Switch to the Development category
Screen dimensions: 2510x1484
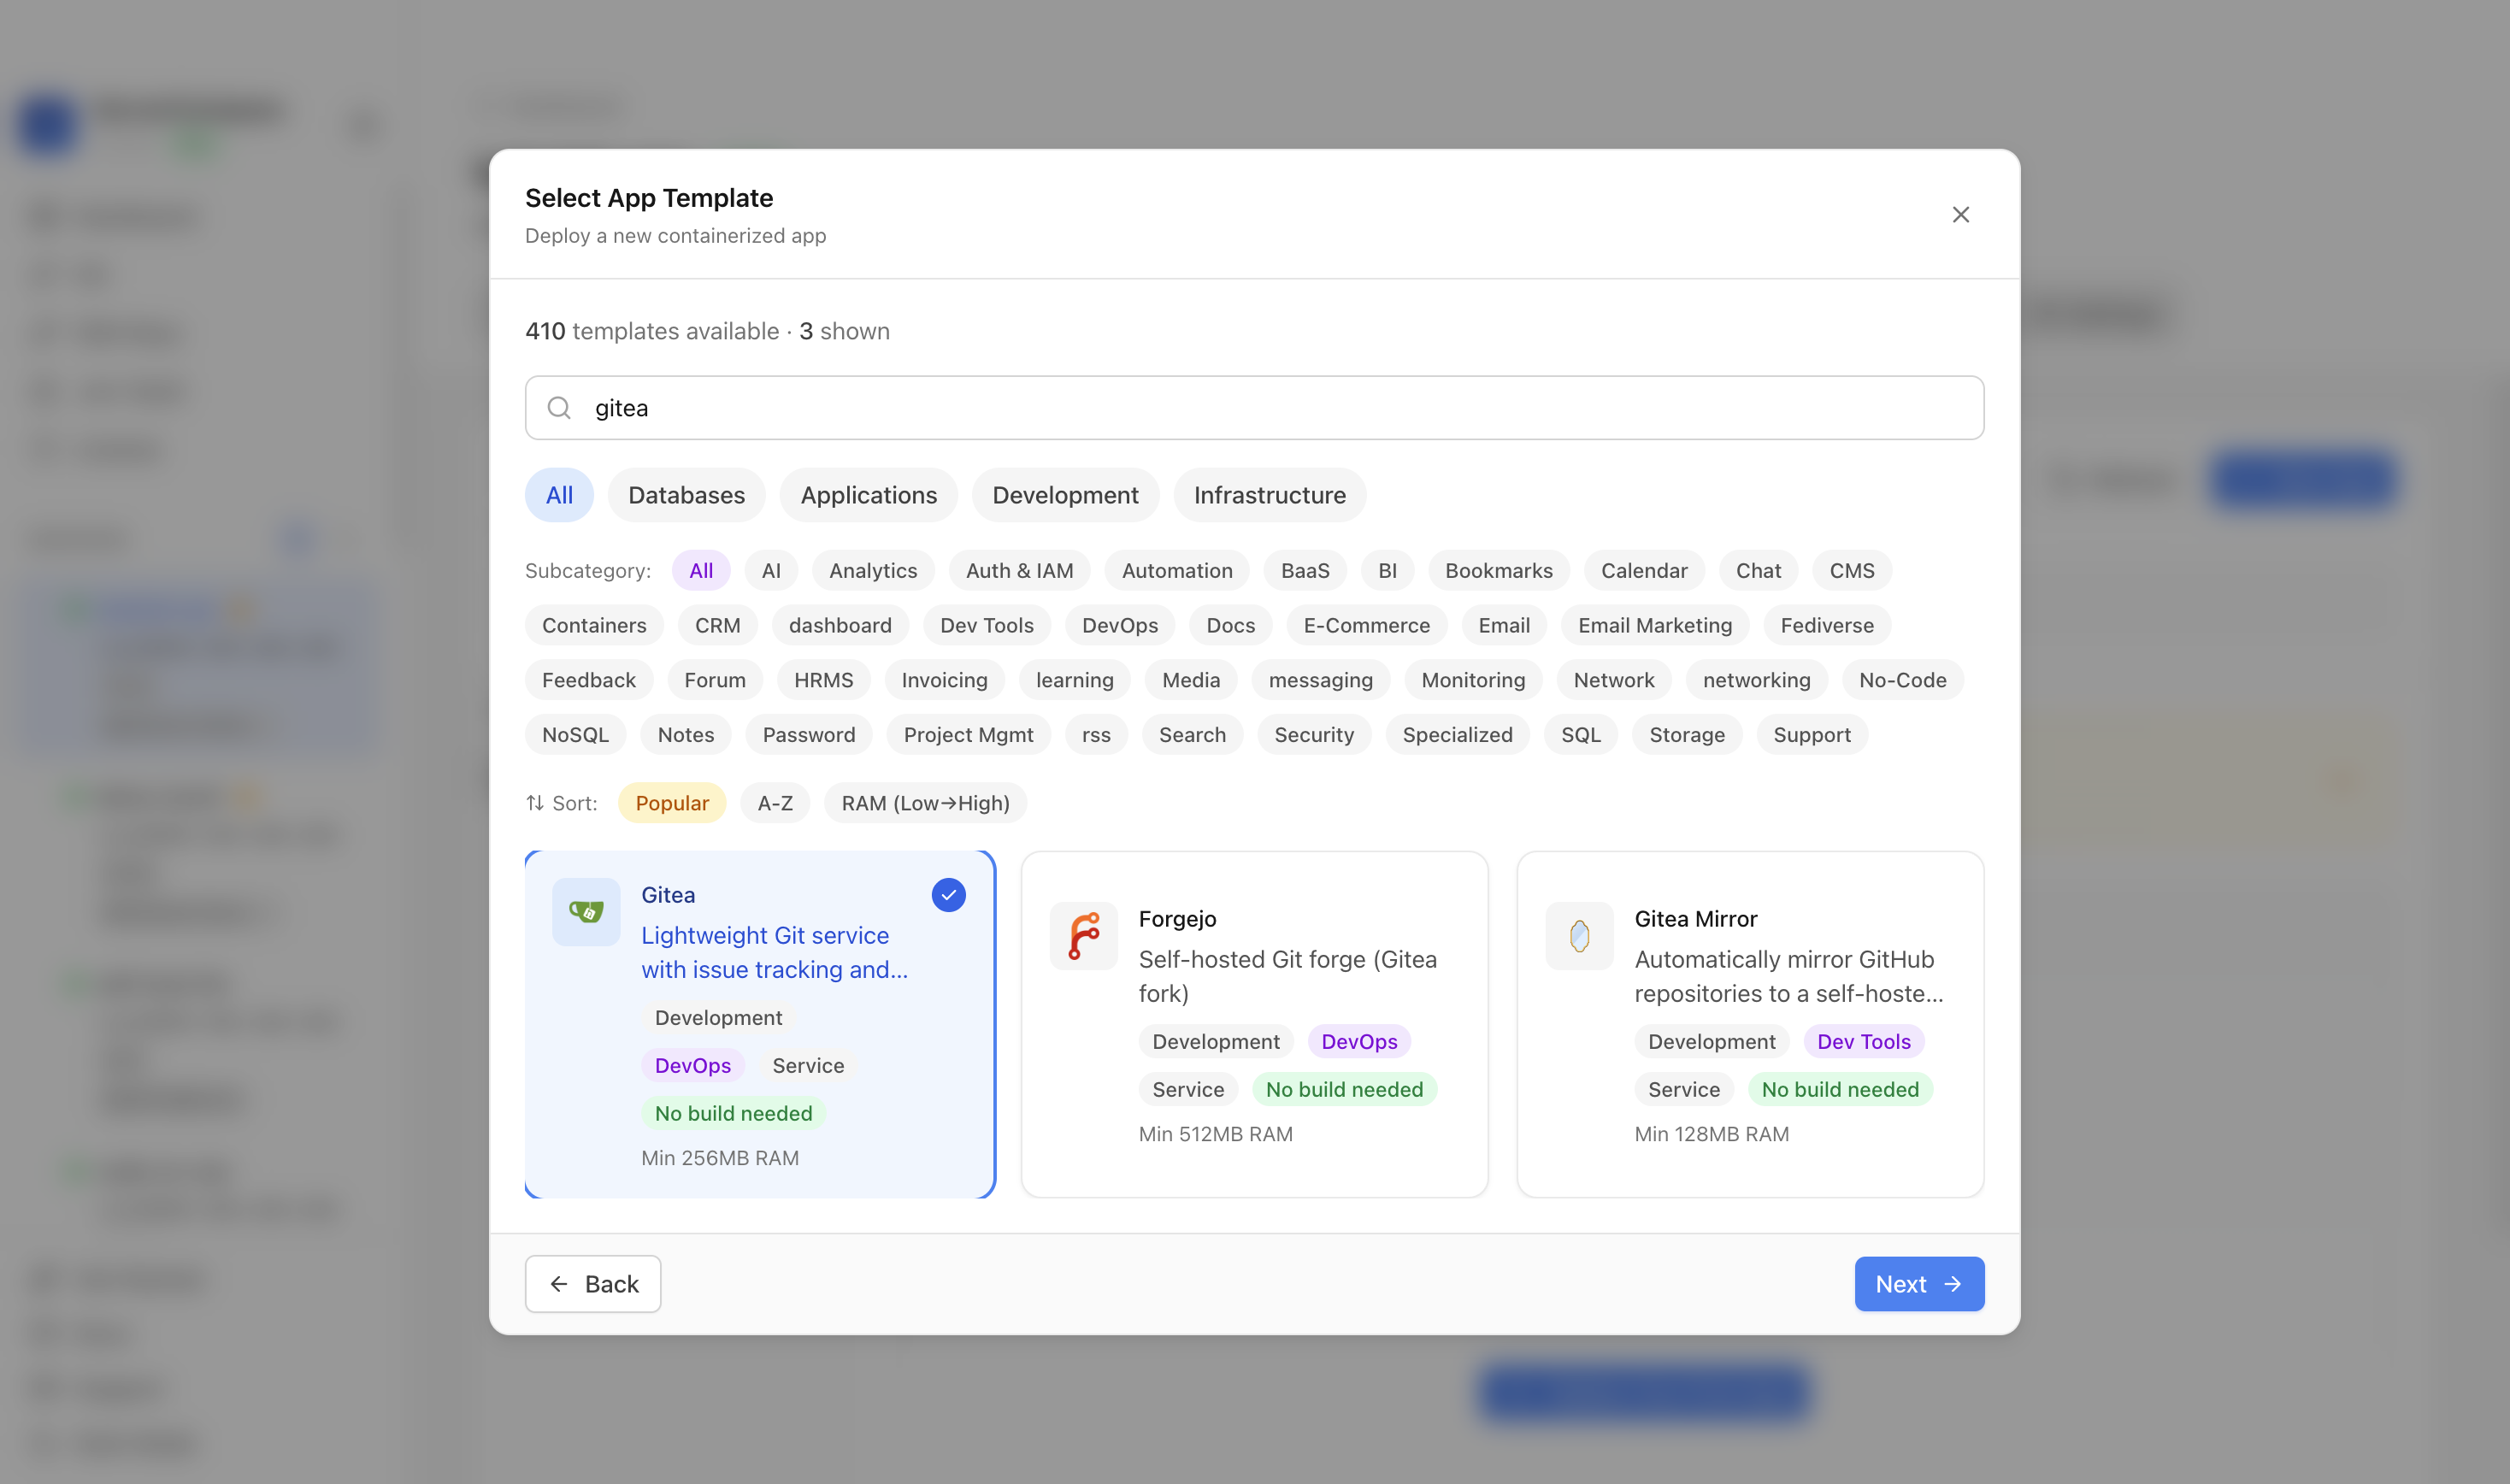pos(1065,495)
